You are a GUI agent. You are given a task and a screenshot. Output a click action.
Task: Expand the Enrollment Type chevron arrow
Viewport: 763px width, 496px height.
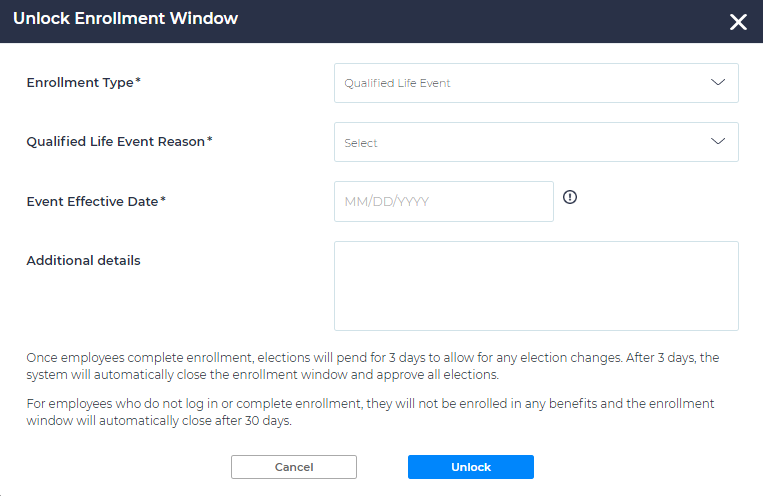tap(717, 83)
